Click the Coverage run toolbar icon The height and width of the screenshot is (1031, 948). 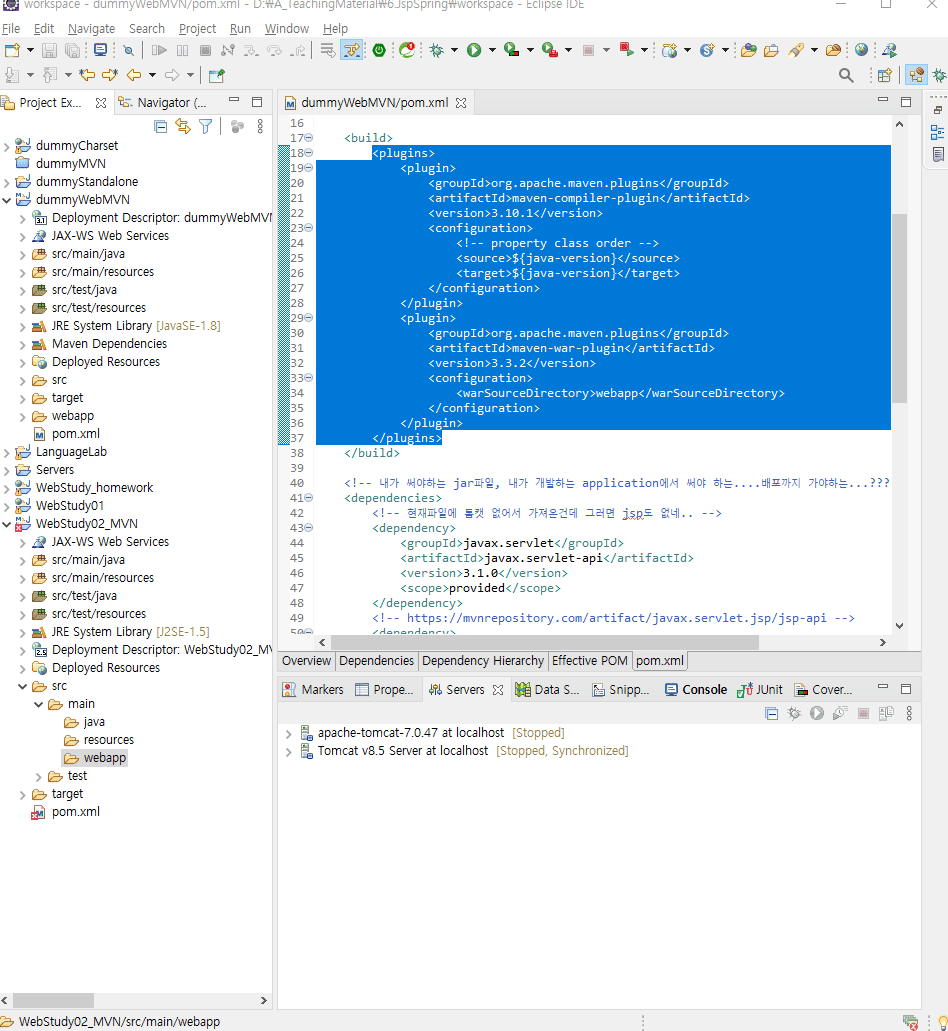coord(511,50)
